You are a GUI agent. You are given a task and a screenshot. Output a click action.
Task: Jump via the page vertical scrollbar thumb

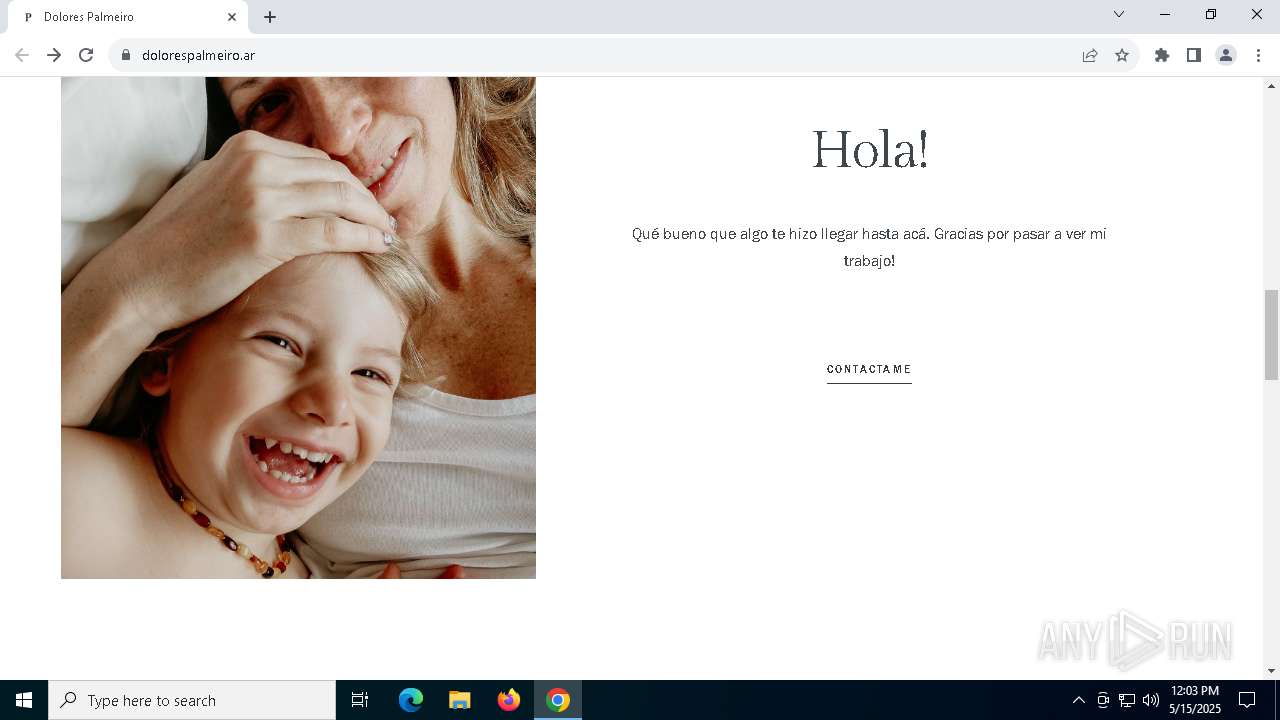[x=1271, y=334]
